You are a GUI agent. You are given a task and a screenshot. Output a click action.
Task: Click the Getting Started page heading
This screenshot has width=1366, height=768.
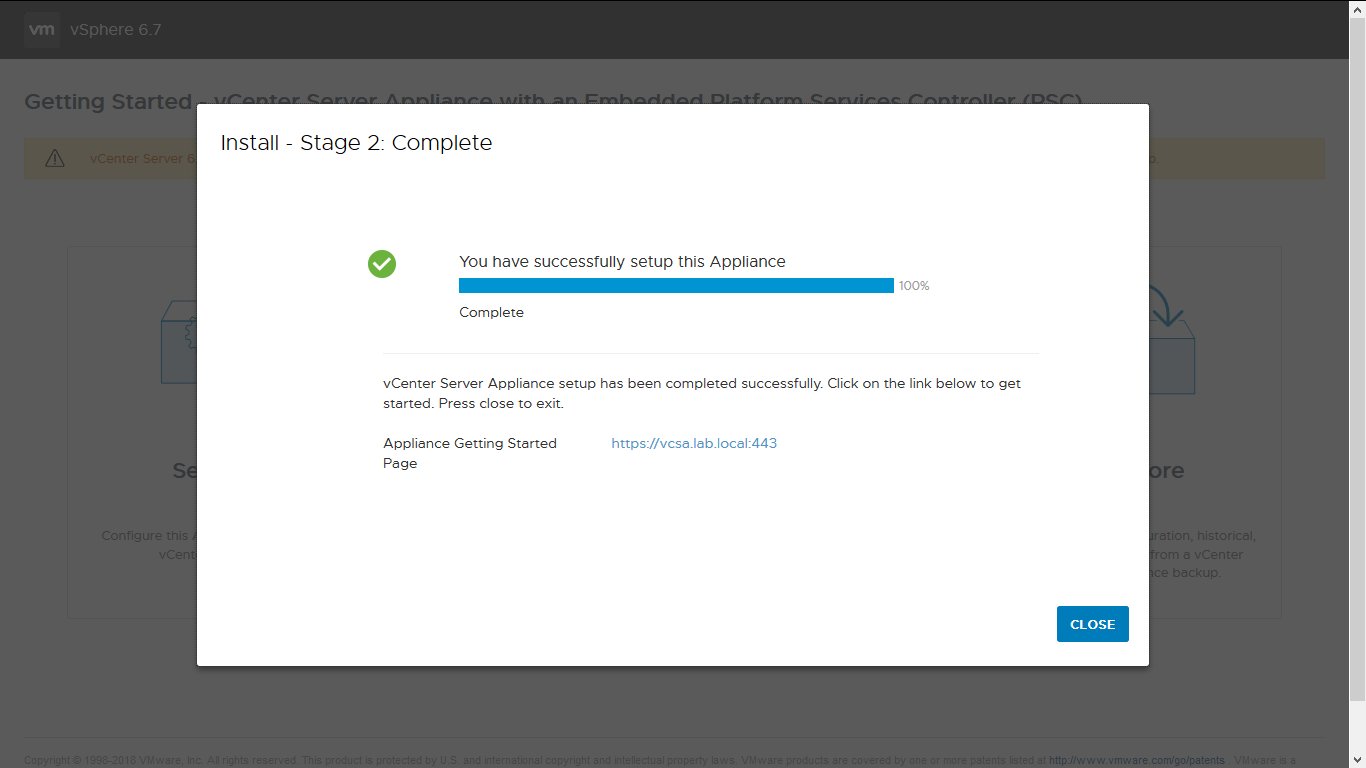tap(108, 102)
